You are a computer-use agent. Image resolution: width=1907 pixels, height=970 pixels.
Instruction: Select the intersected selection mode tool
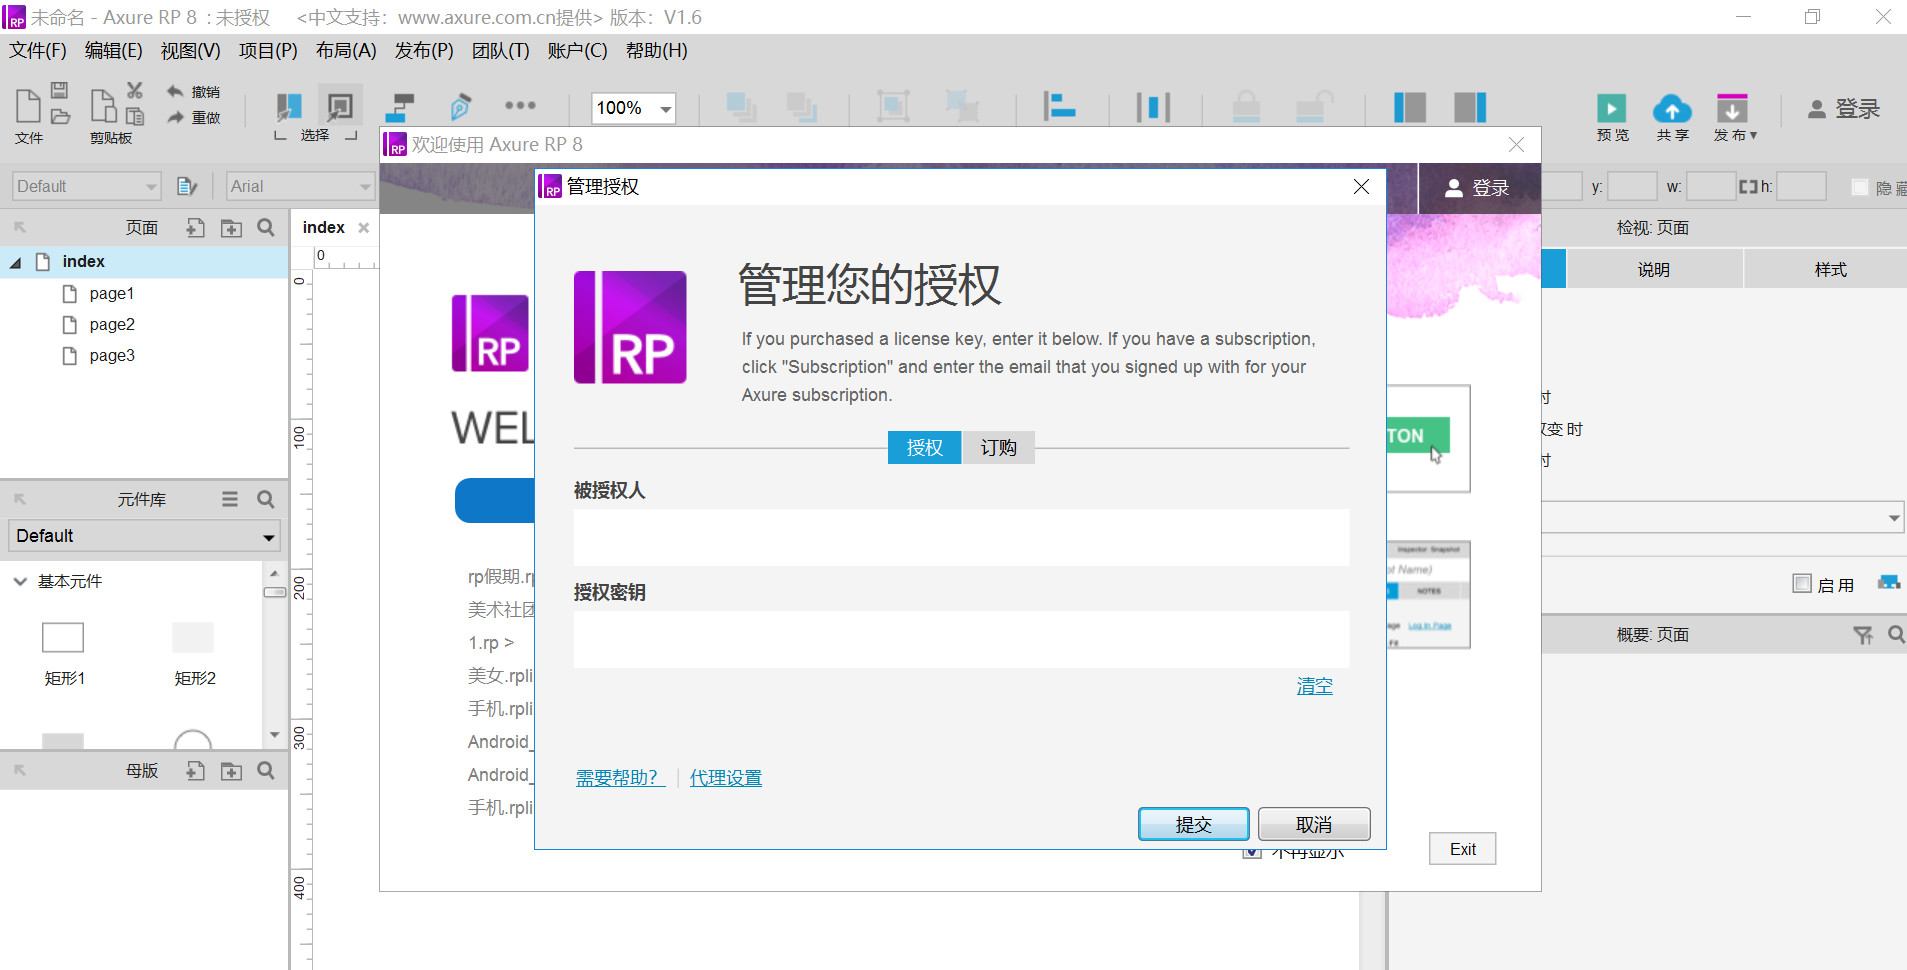click(289, 106)
